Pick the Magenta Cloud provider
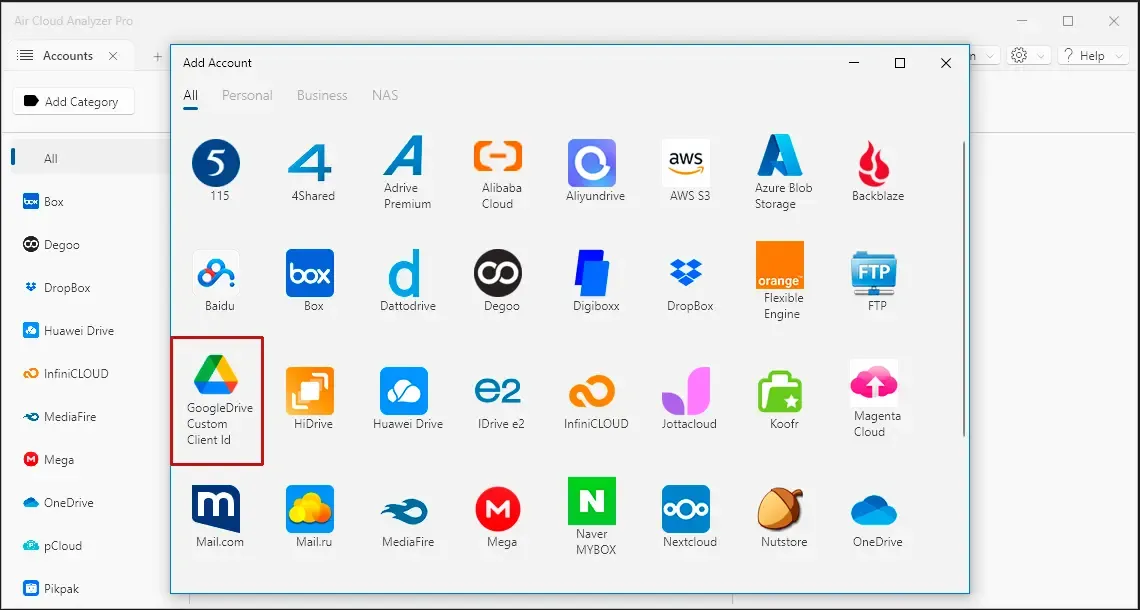1140x610 pixels. (x=874, y=383)
